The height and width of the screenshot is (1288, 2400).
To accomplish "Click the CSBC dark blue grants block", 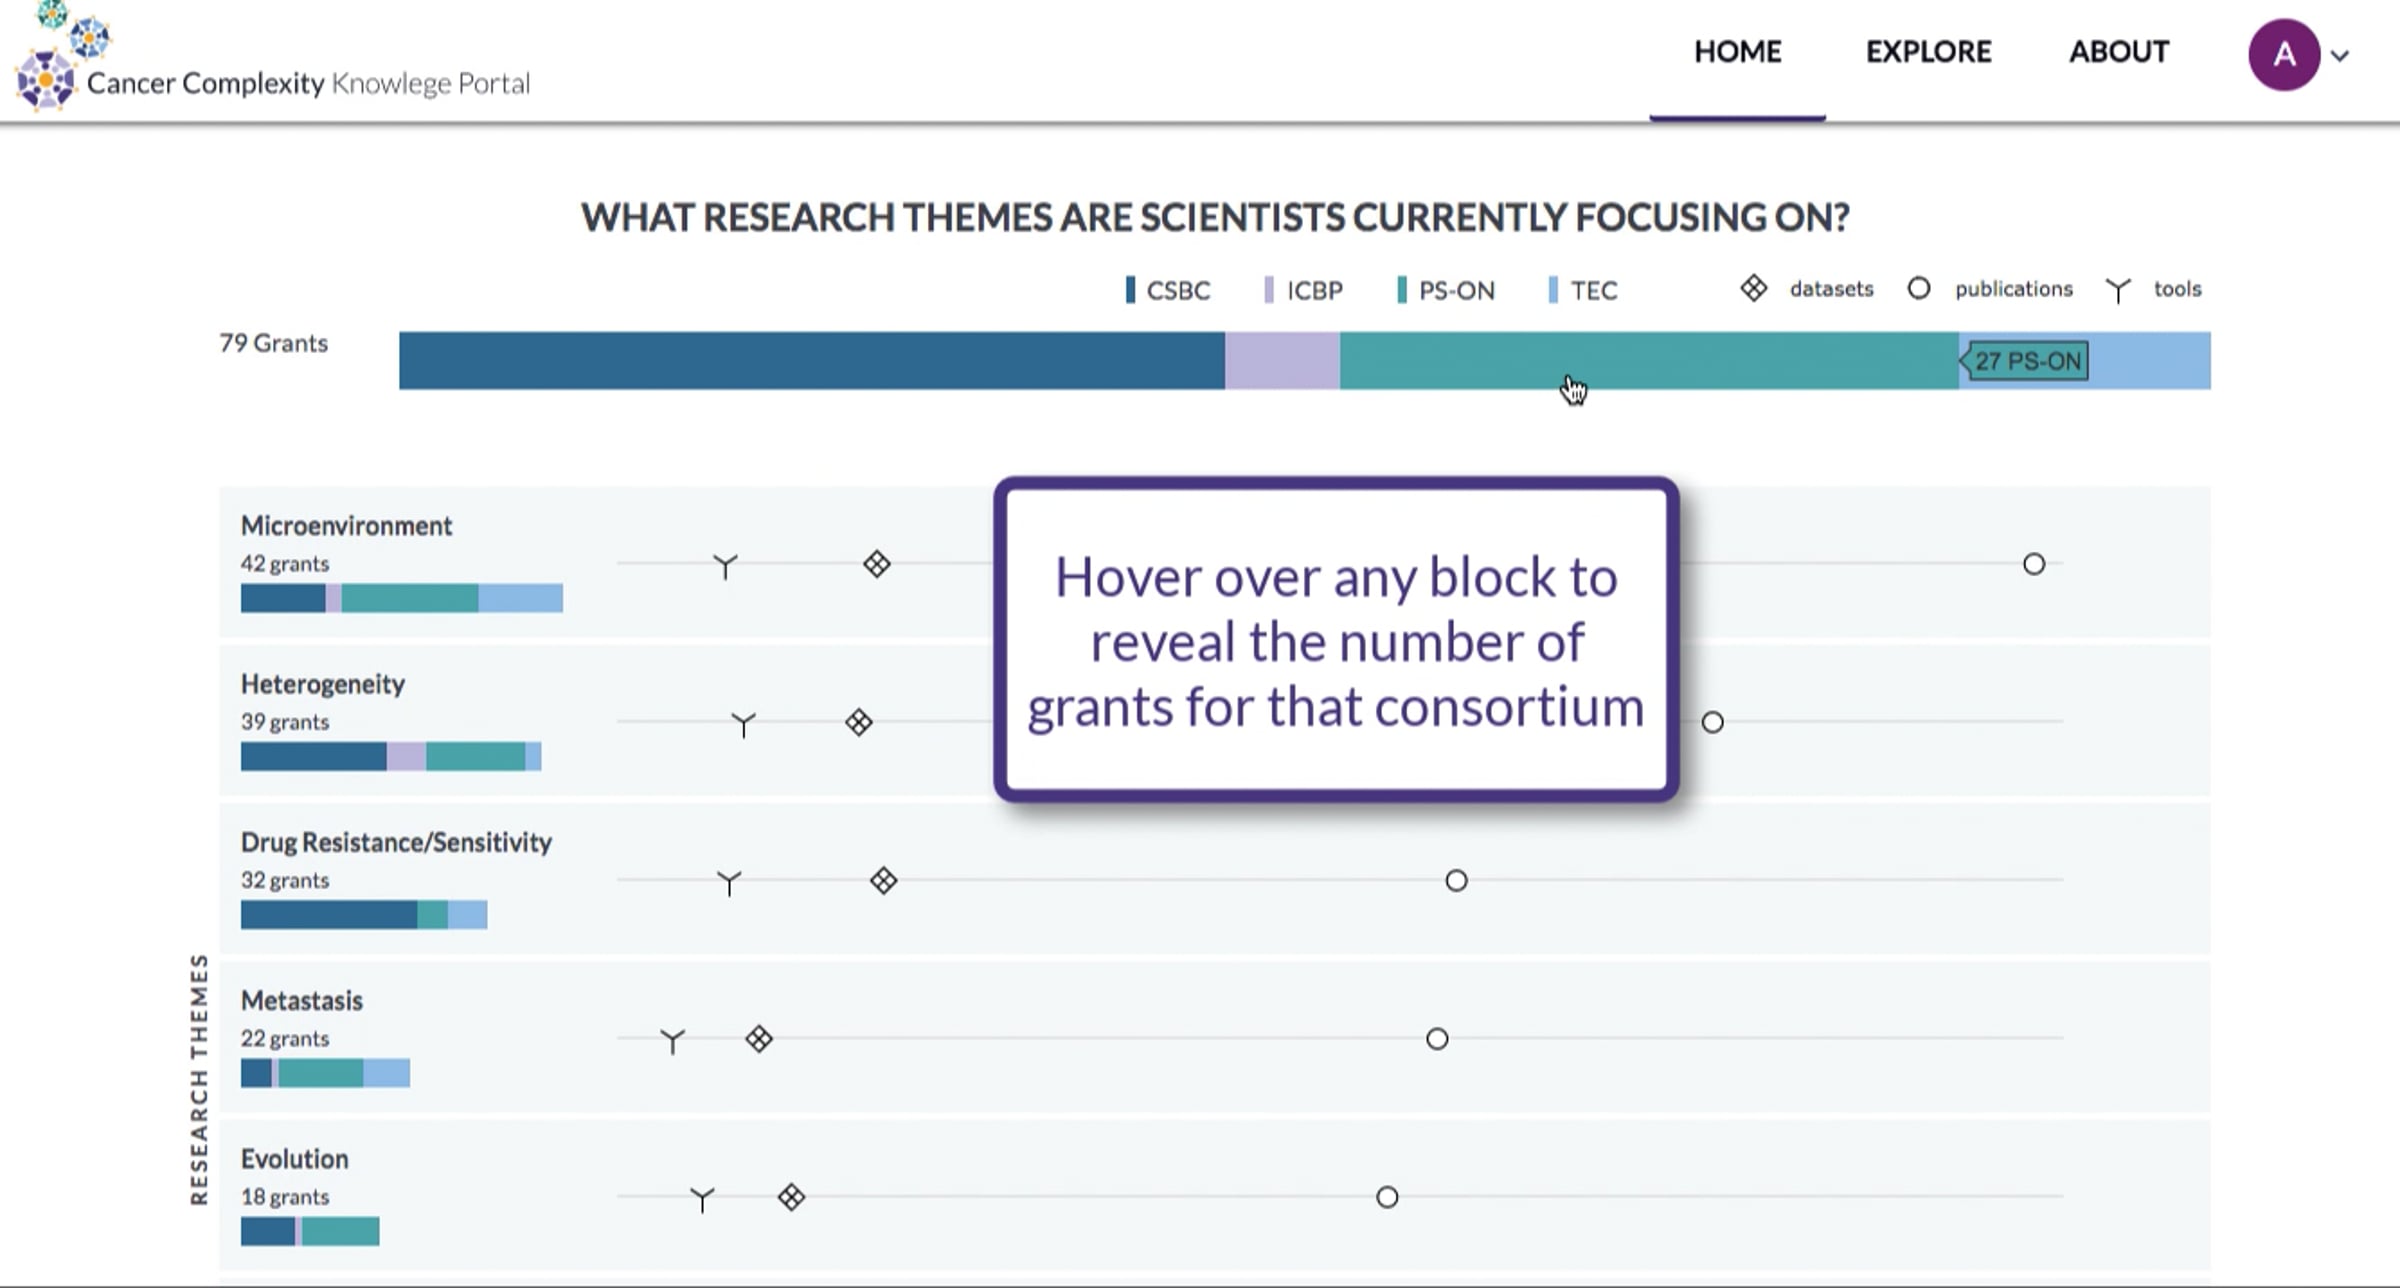I will click(811, 361).
